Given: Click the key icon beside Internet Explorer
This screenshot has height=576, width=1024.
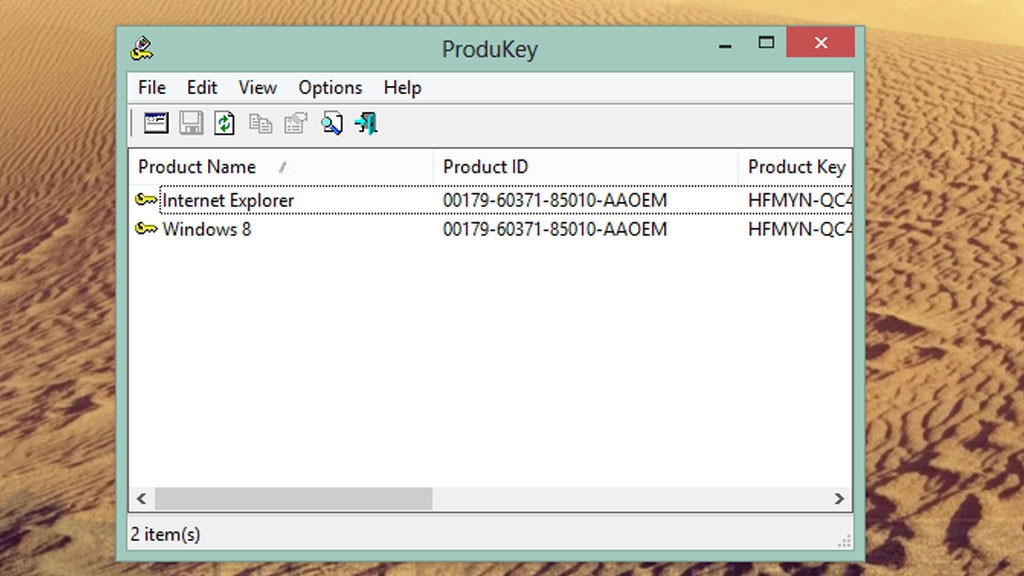Looking at the screenshot, I should tap(146, 200).
